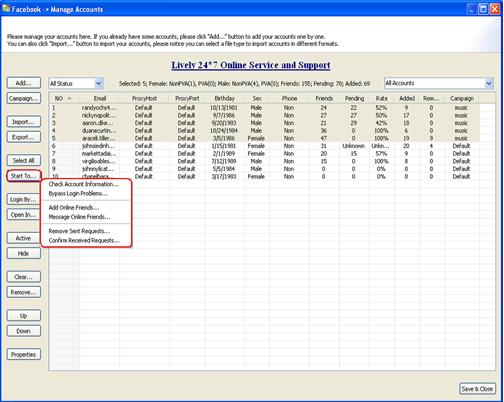
Task: Click the 57% rate cell
Action: pos(381,154)
